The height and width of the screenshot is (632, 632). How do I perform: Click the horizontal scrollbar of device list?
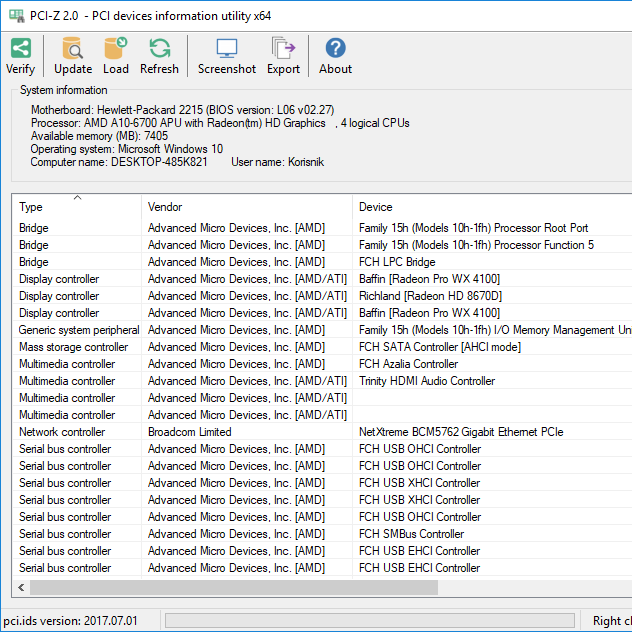pyautogui.click(x=300, y=588)
